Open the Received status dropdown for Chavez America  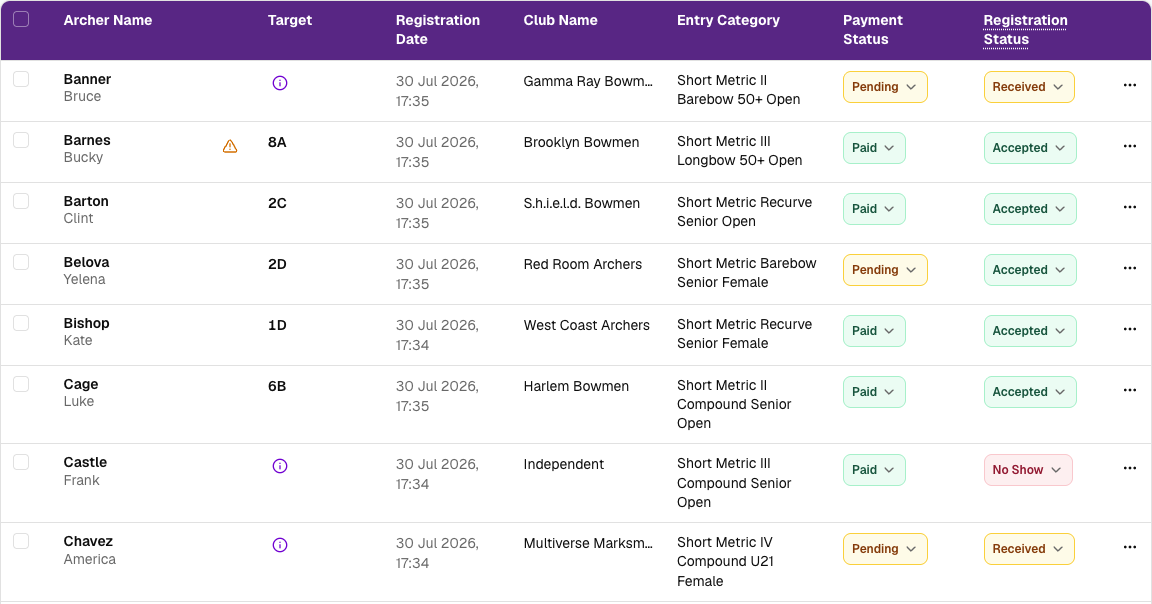point(1029,549)
